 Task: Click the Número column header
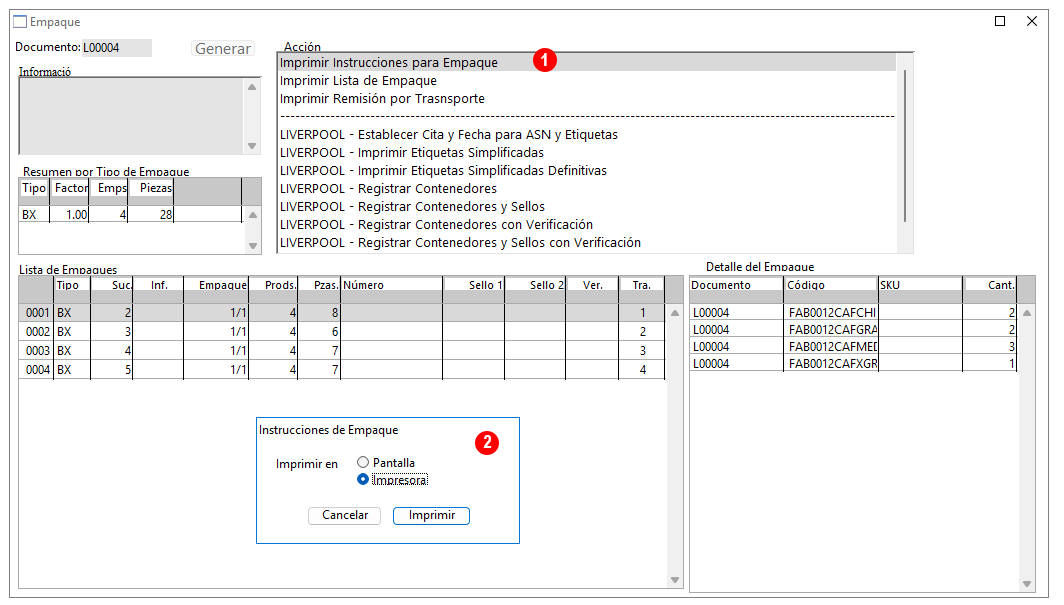[x=392, y=285]
